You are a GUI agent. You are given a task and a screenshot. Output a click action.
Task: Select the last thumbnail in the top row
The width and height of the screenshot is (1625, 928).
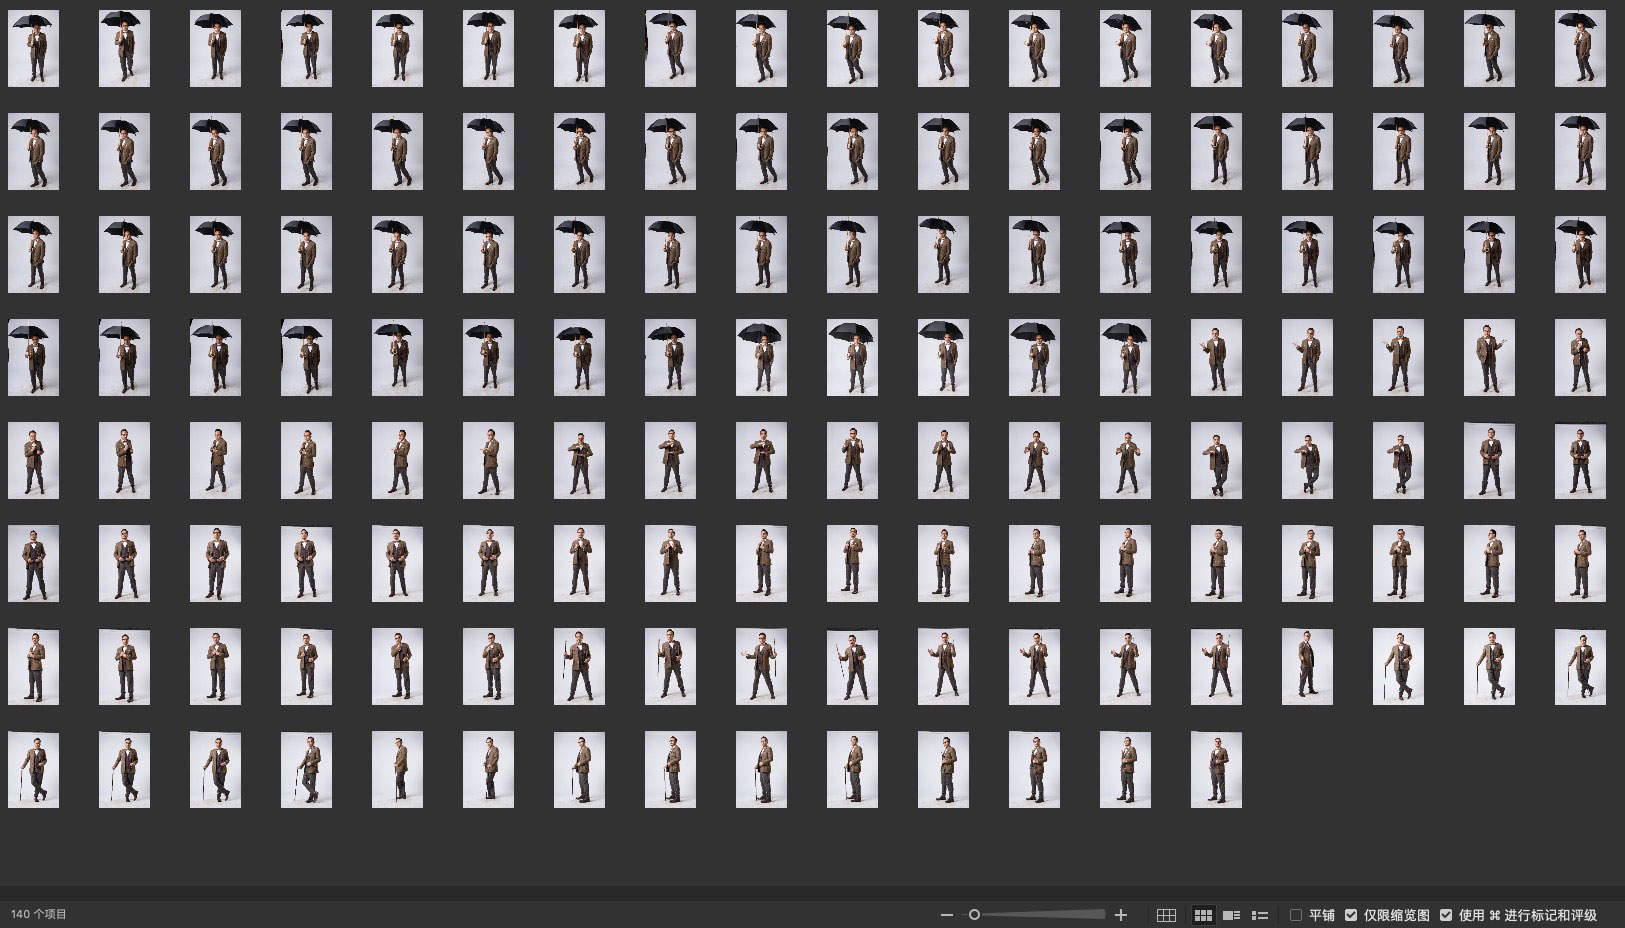pyautogui.click(x=1580, y=49)
